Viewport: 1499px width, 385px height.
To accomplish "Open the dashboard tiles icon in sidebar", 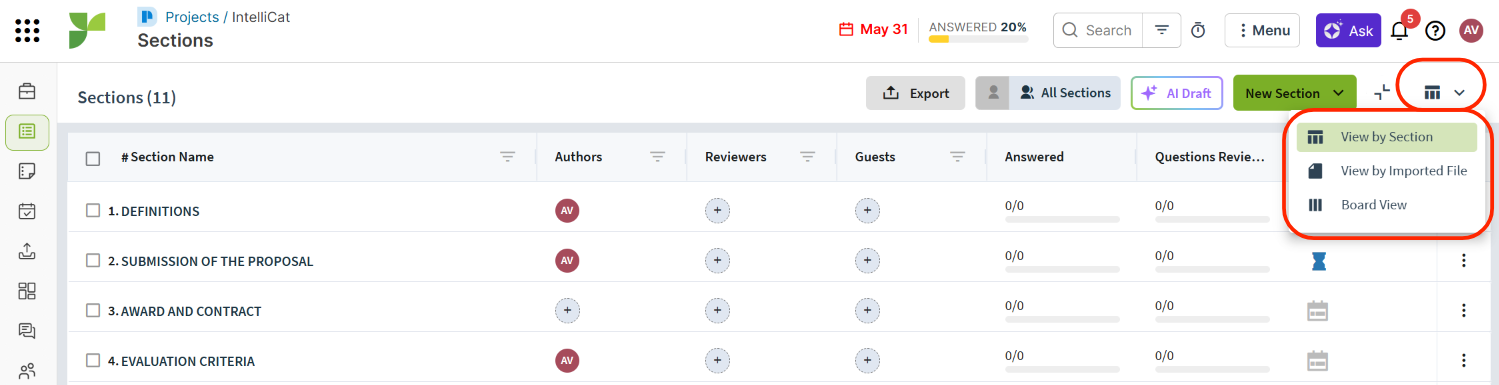I will click(x=28, y=291).
